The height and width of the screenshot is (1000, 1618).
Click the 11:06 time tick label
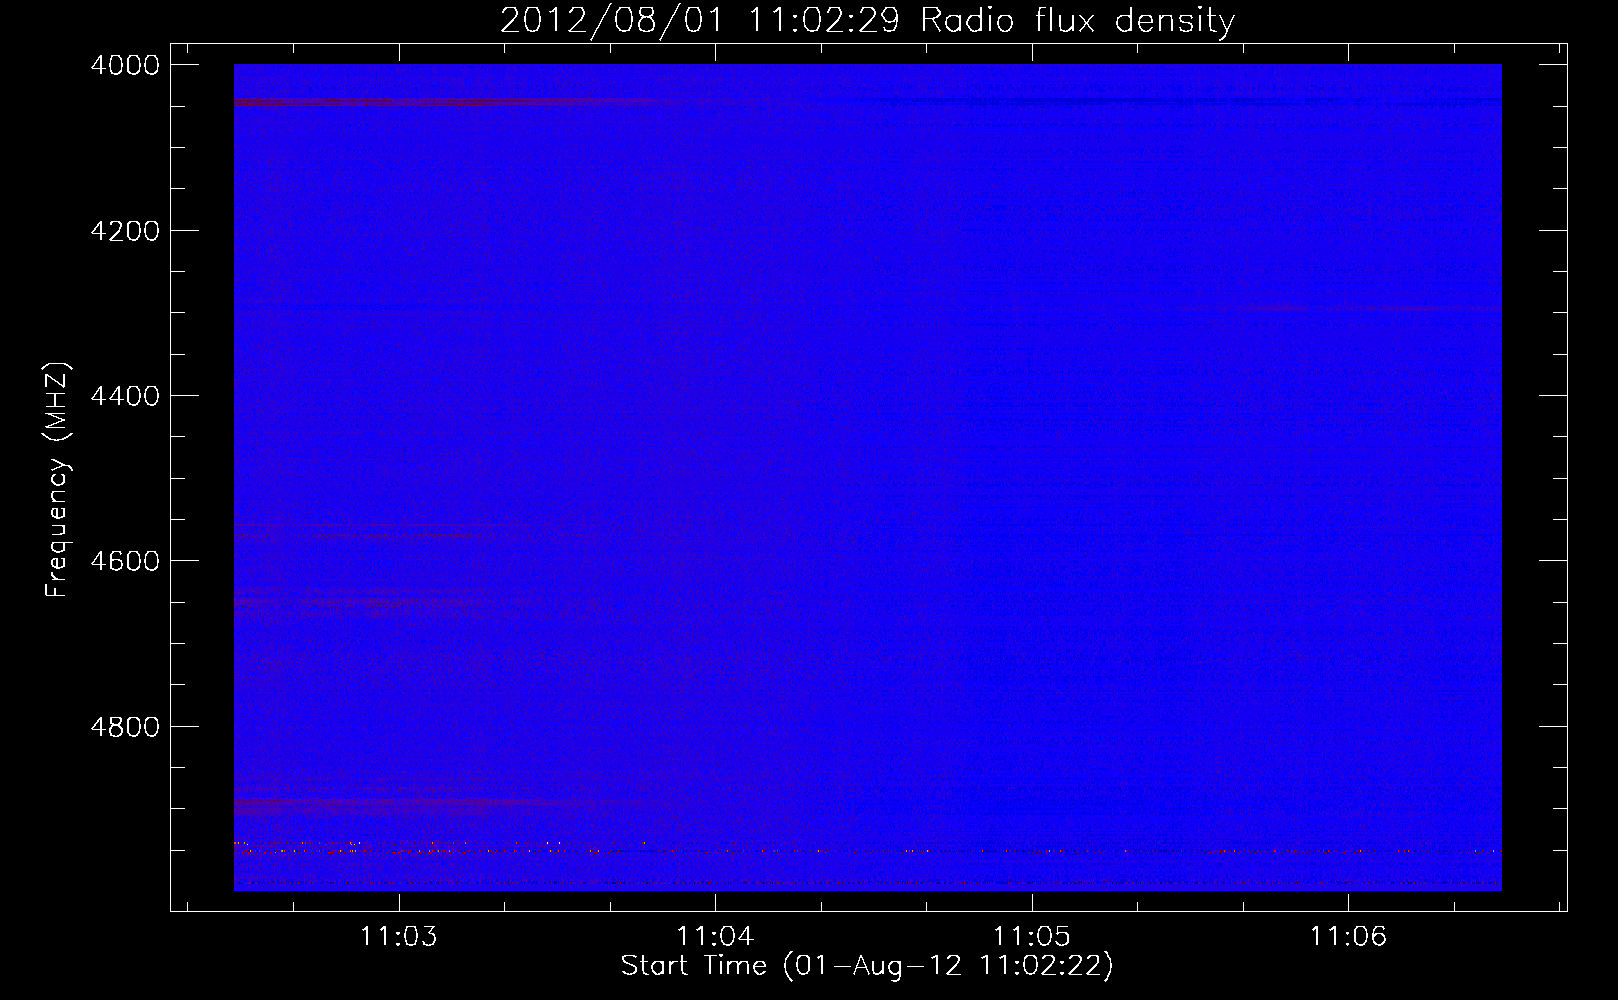point(1348,937)
